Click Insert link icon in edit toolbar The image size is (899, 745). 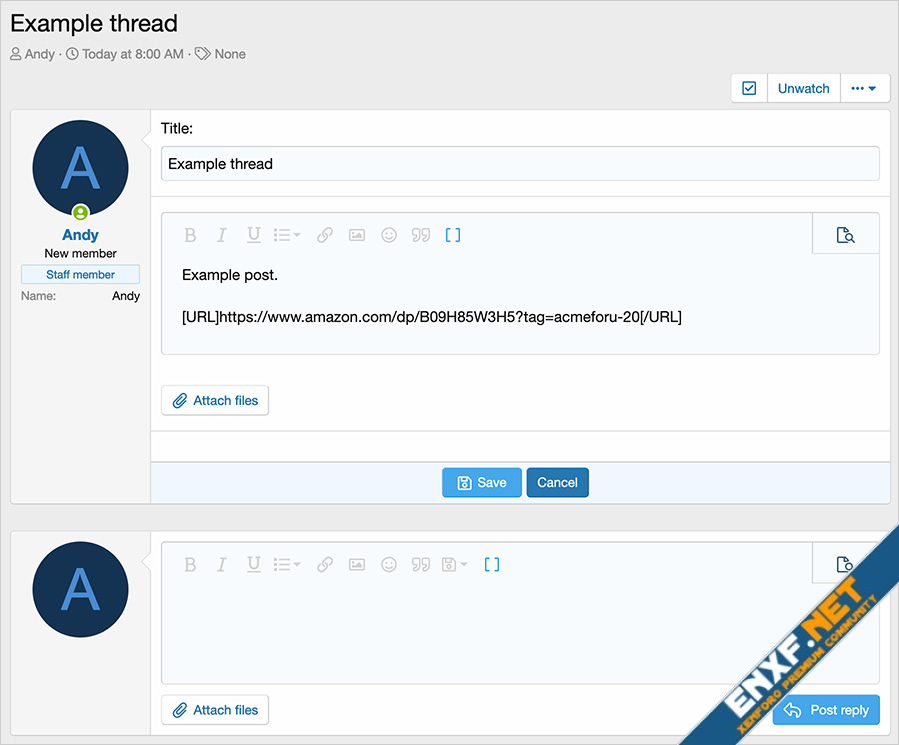point(325,235)
